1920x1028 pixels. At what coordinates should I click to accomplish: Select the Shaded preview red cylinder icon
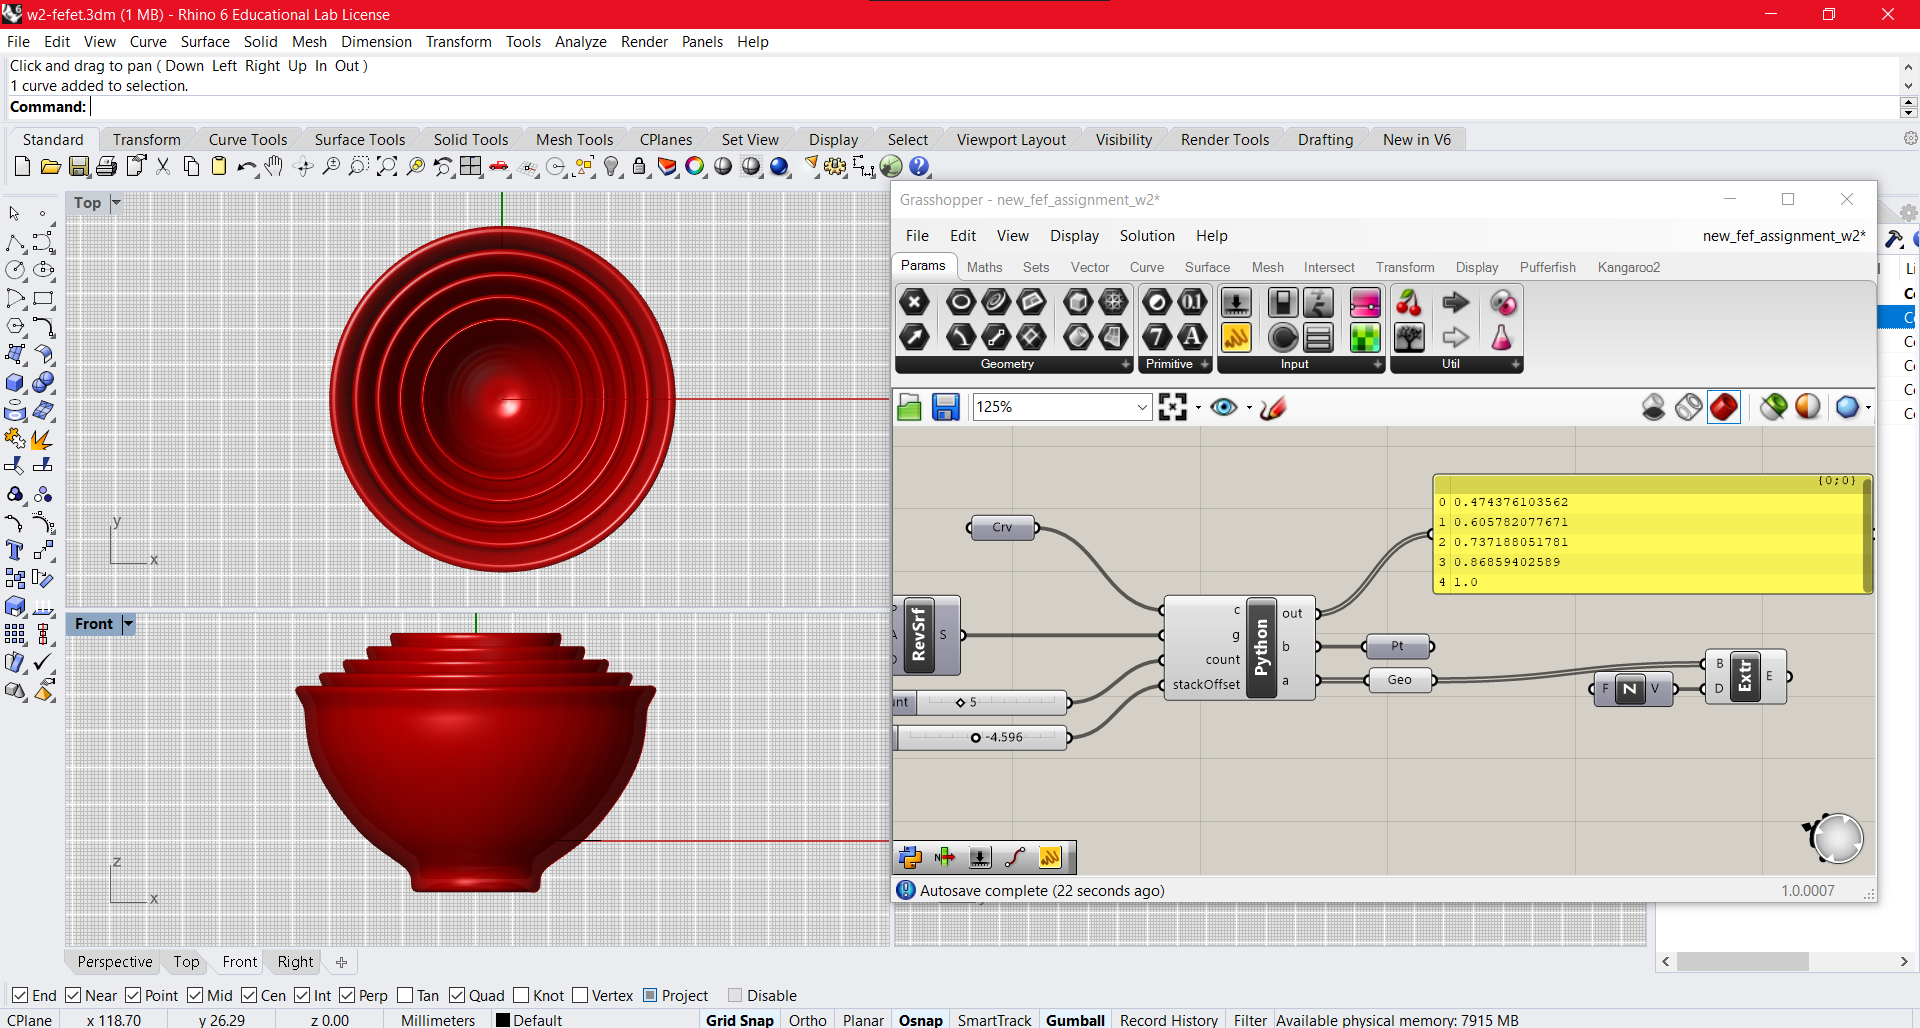[1723, 407]
